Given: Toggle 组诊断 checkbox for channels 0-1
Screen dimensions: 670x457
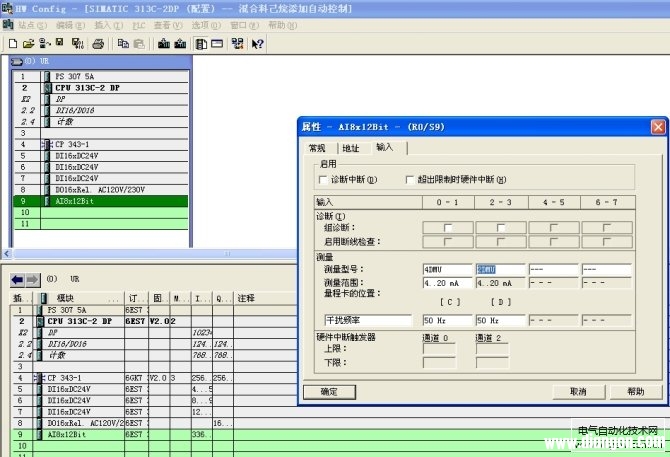Looking at the screenshot, I should 446,229.
